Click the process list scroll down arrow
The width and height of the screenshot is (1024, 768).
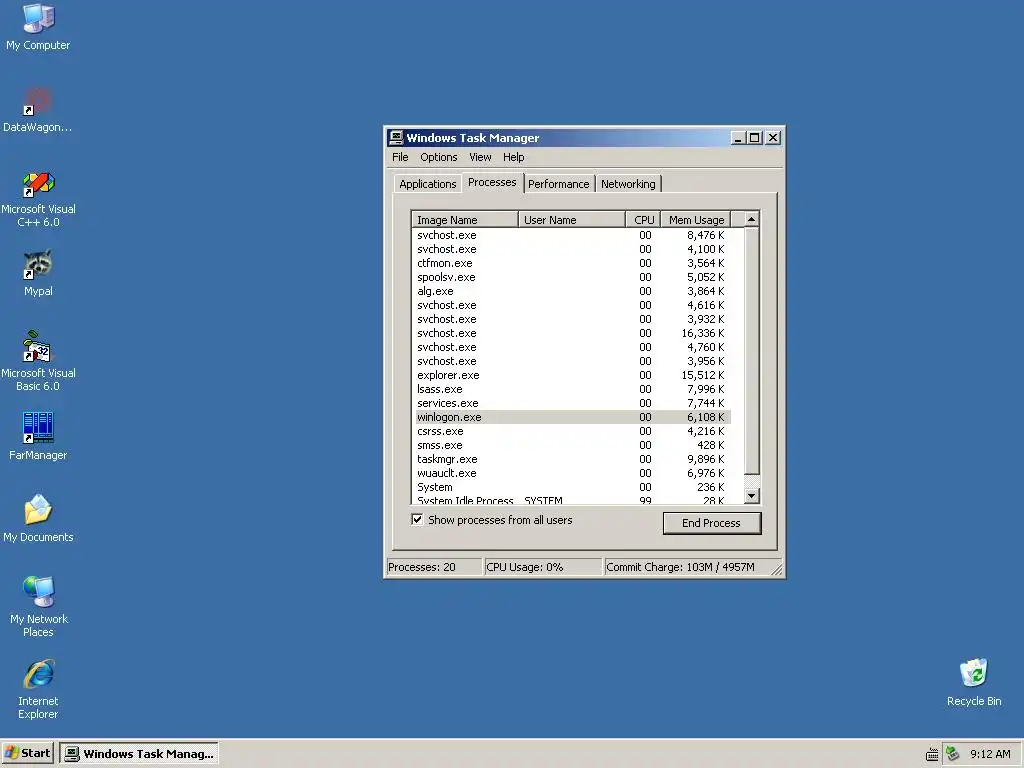[752, 496]
